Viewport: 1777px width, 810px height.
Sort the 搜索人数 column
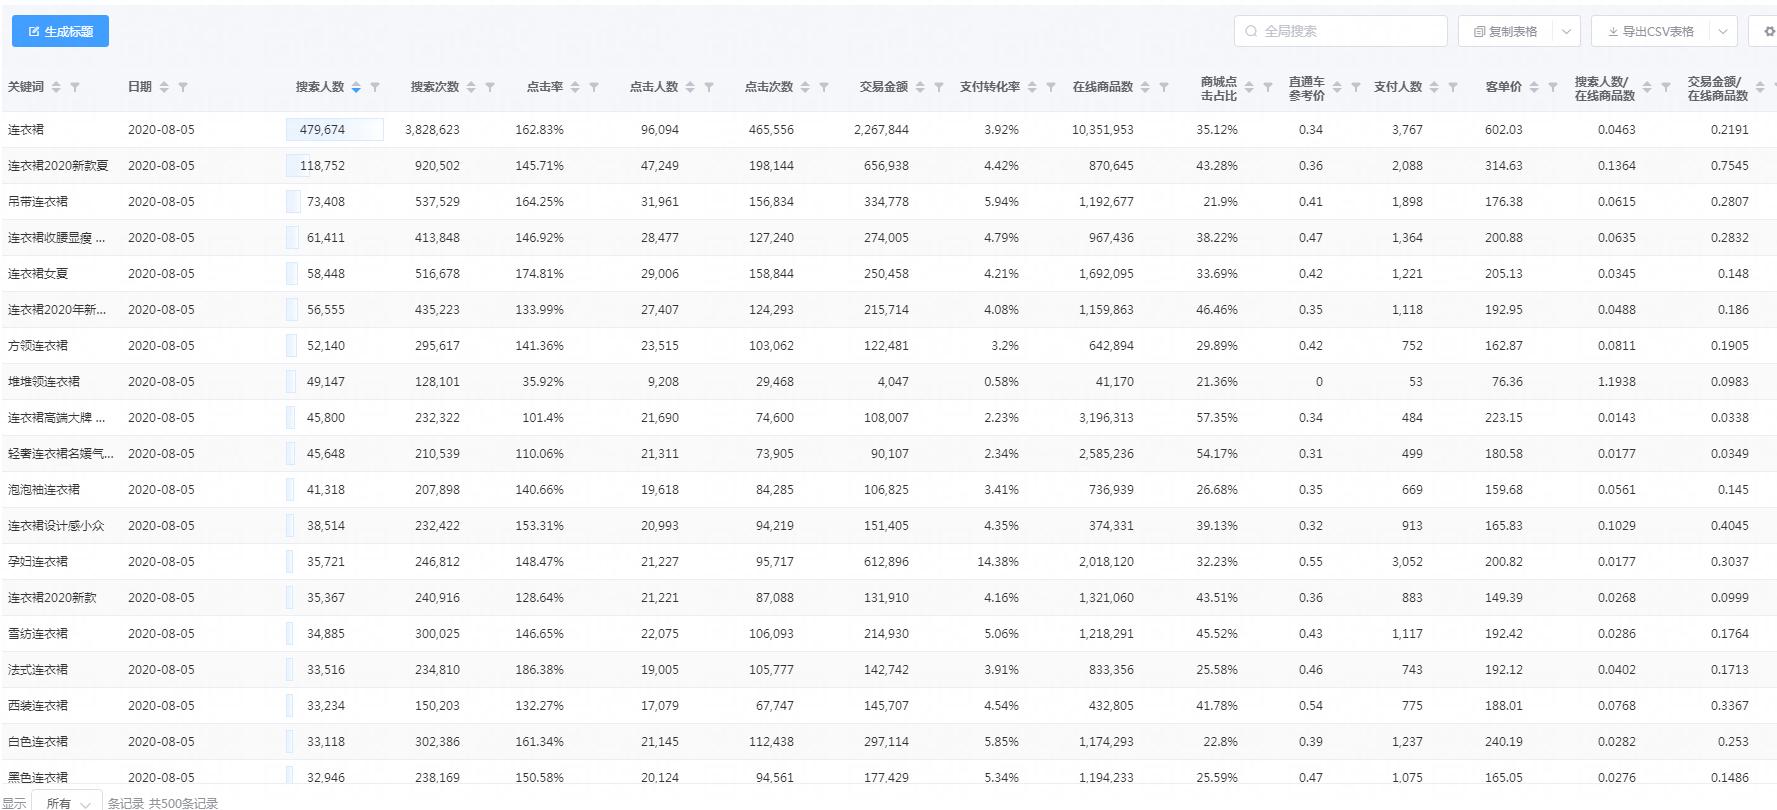coord(356,87)
